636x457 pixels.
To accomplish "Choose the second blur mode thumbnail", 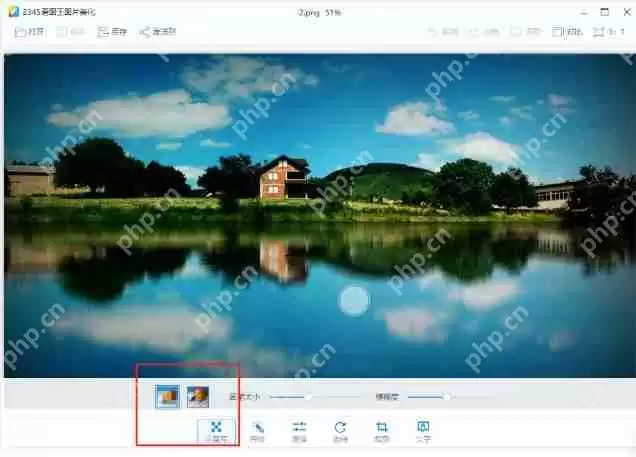I will [x=198, y=397].
